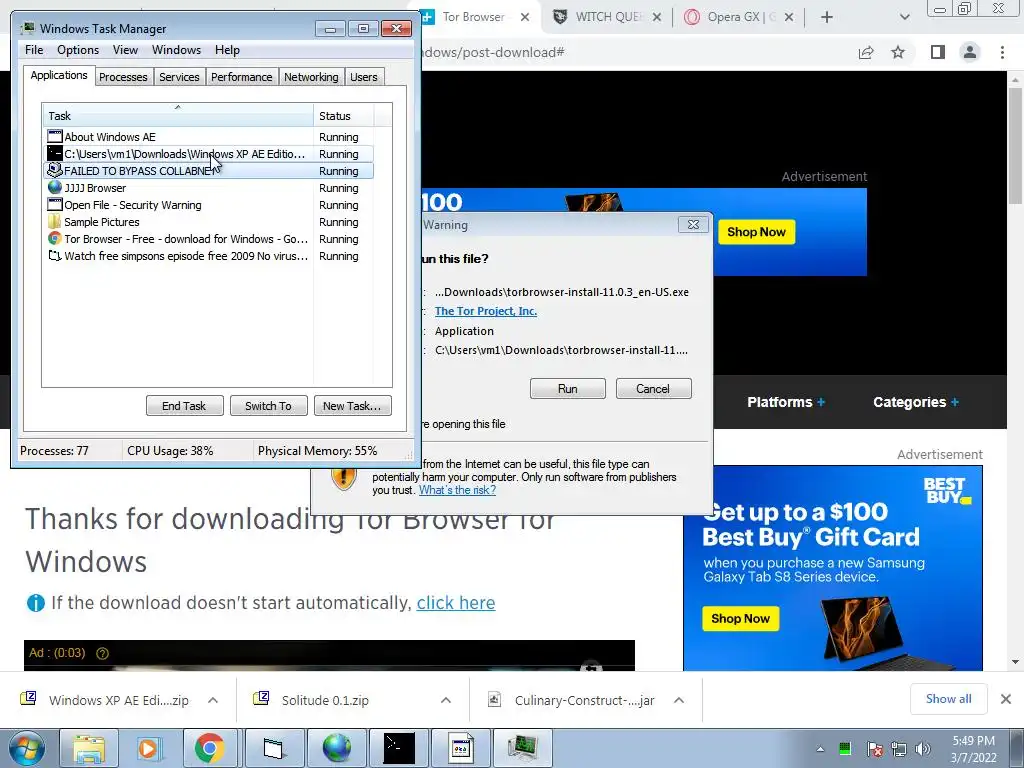Open the Windows Start orb

tap(26, 748)
